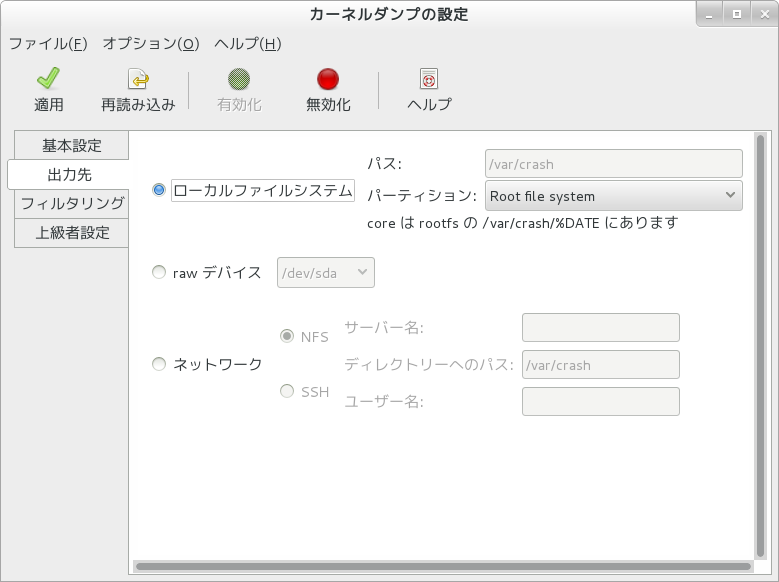Click the red Disable kdump icon
Screen dimensions: 779x582
[x=328, y=79]
